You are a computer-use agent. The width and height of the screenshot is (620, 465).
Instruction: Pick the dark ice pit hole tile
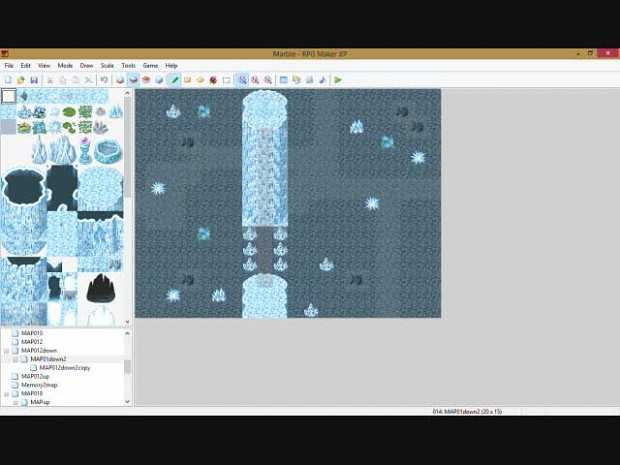coord(24,186)
